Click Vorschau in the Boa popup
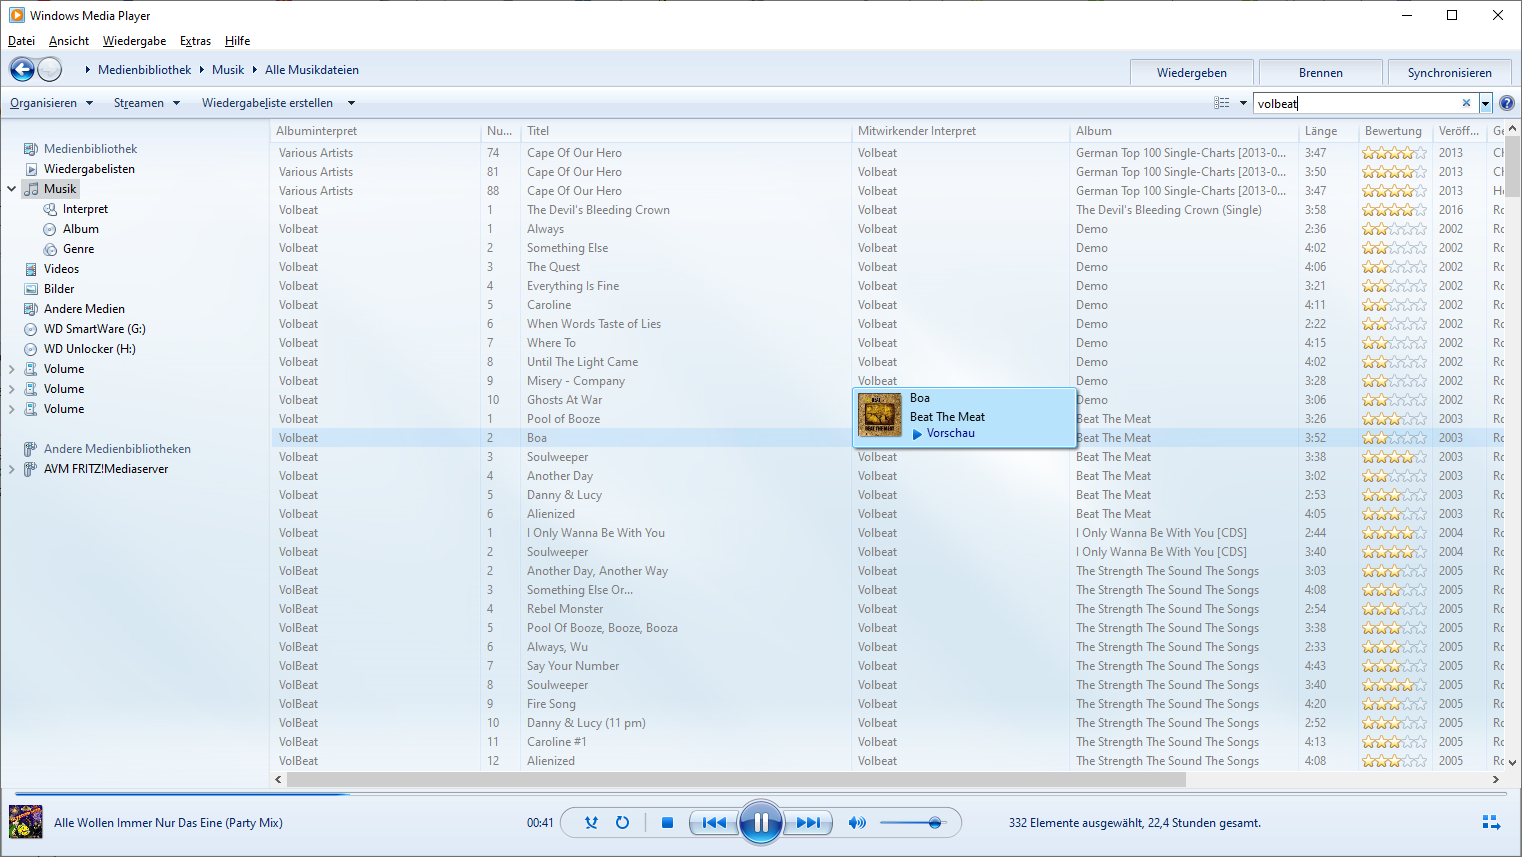Image resolution: width=1522 pixels, height=857 pixels. 950,433
